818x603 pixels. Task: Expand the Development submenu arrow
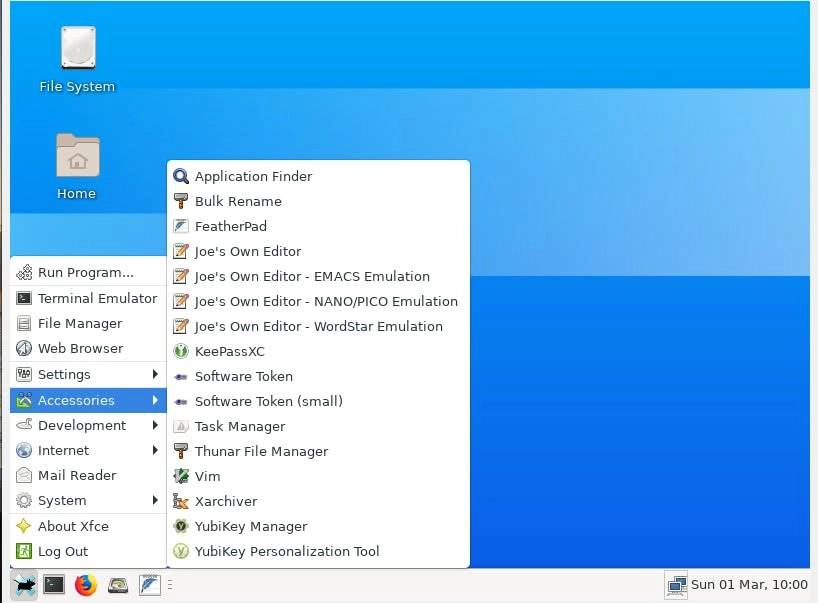click(155, 425)
